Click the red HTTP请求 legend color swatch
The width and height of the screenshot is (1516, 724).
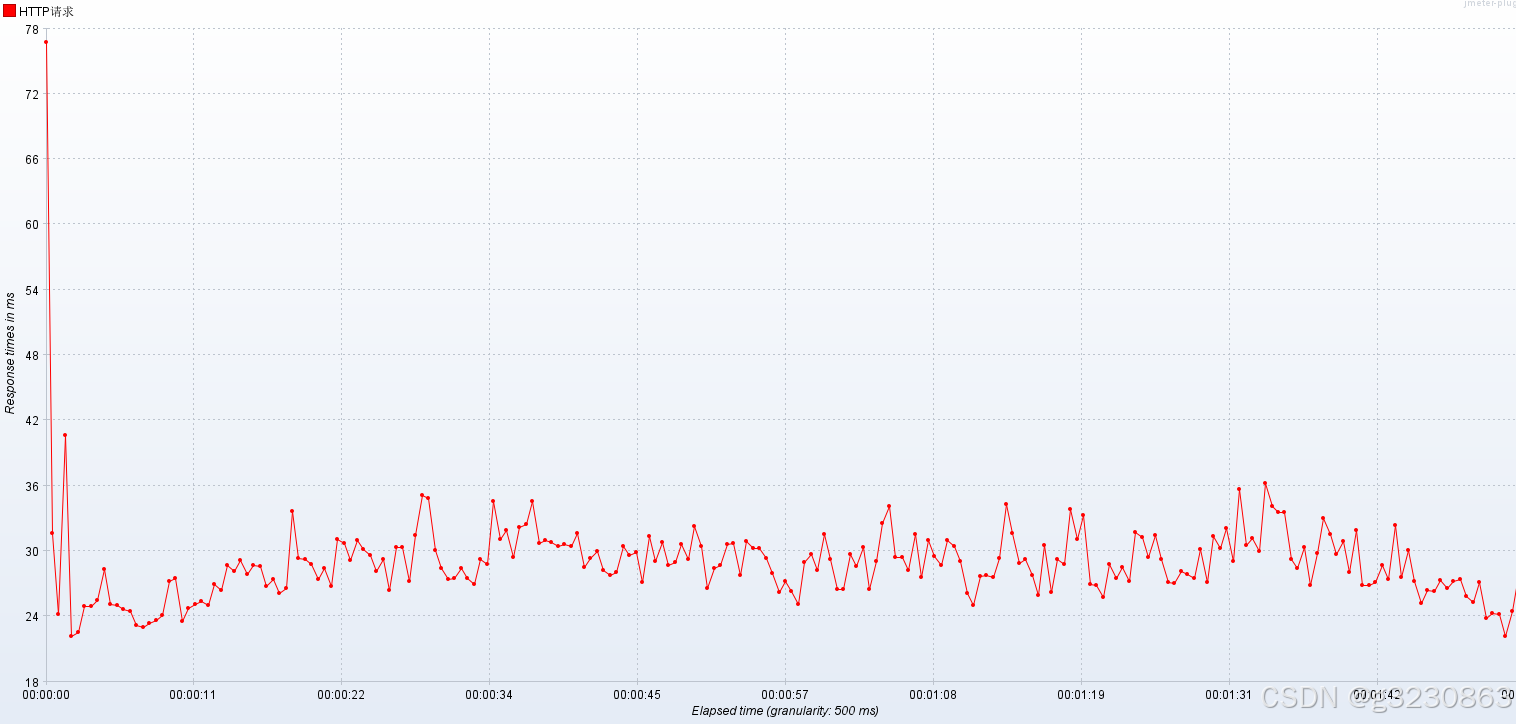tap(10, 11)
